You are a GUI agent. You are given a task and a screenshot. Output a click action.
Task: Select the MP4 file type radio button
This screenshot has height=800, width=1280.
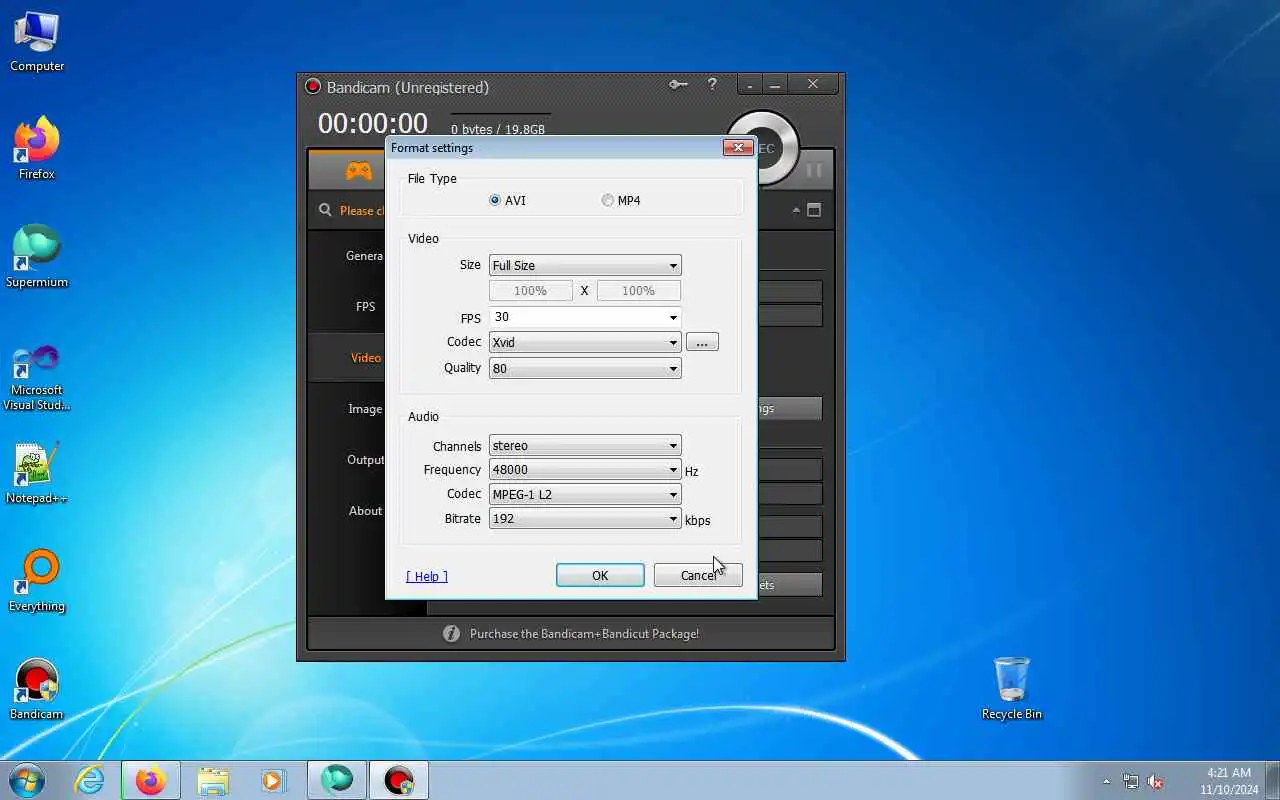click(607, 200)
